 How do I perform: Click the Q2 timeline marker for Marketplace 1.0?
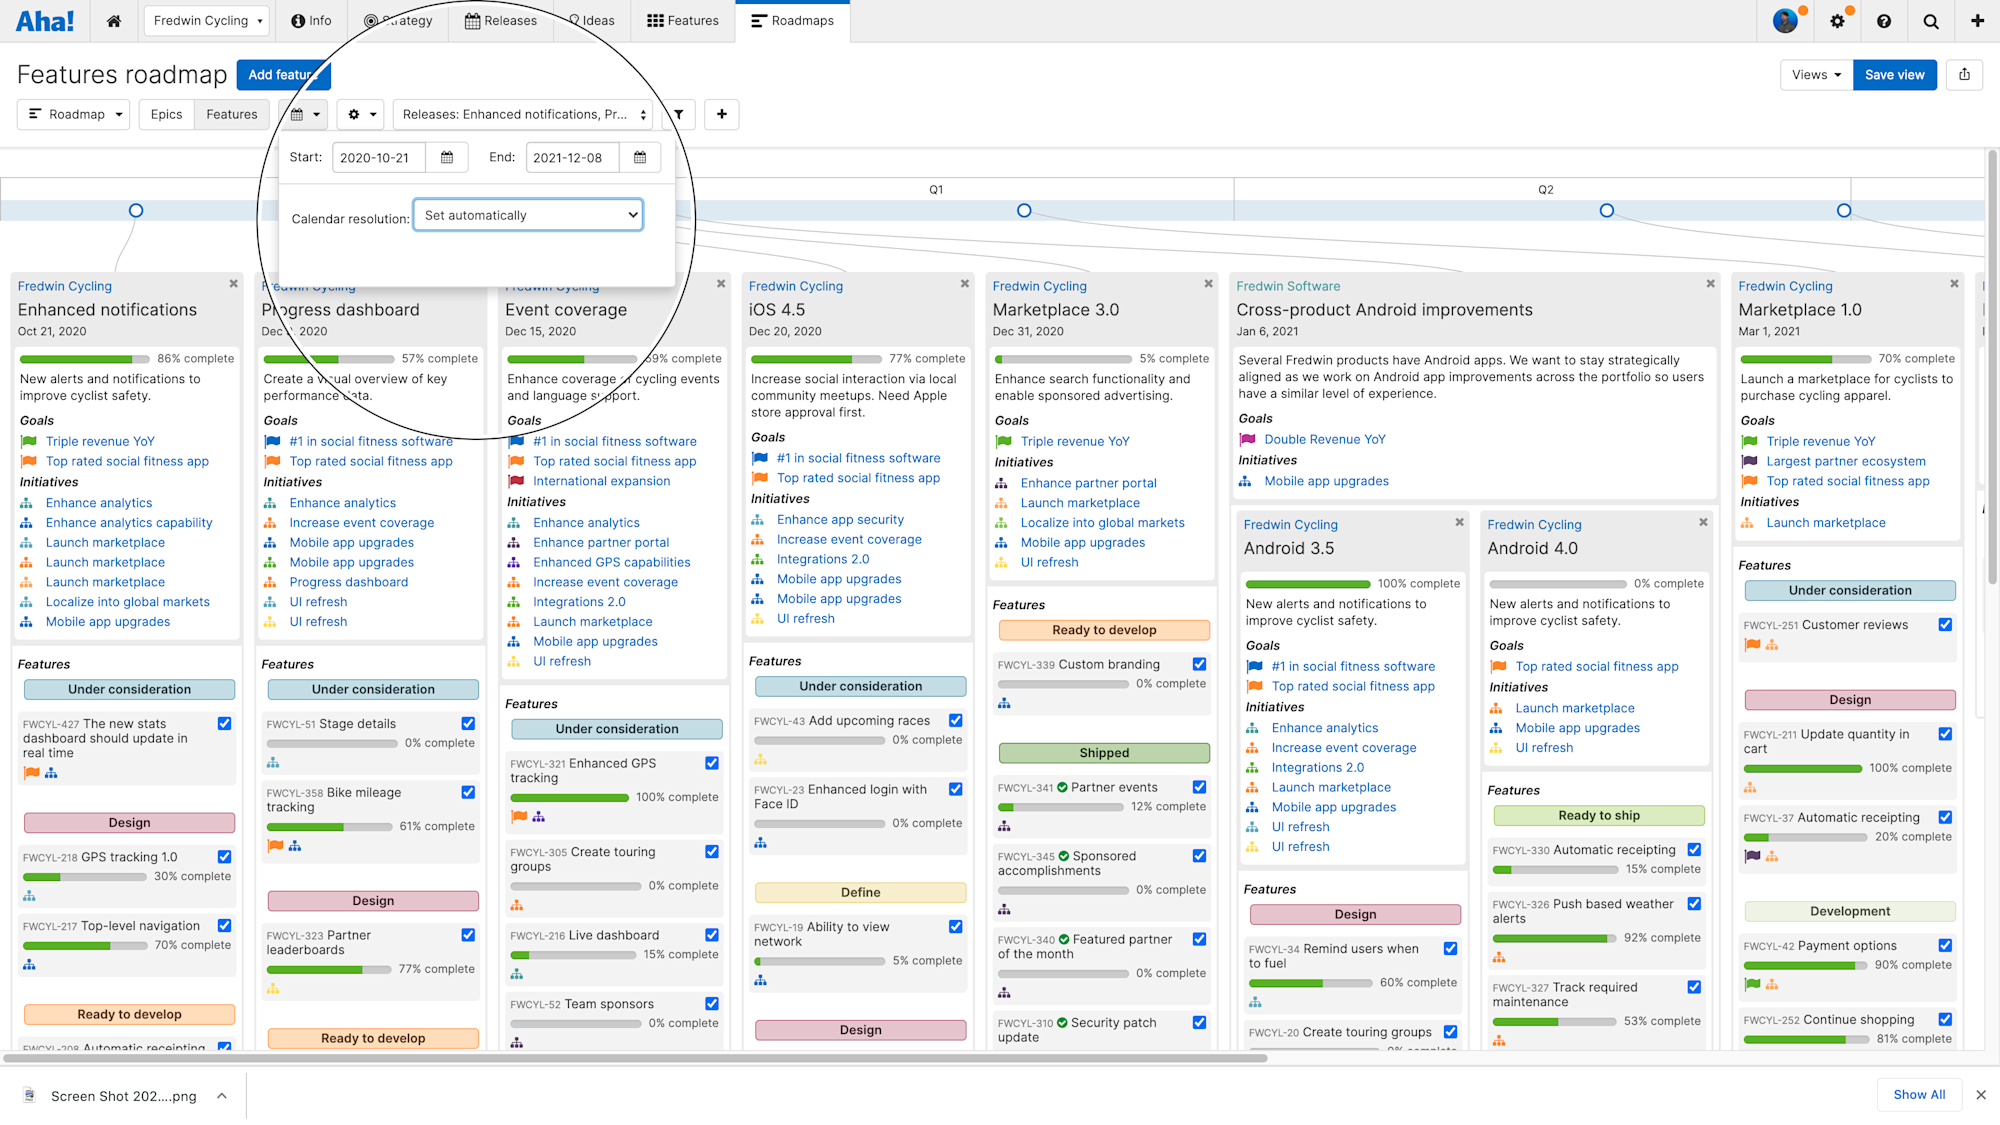pos(1843,211)
